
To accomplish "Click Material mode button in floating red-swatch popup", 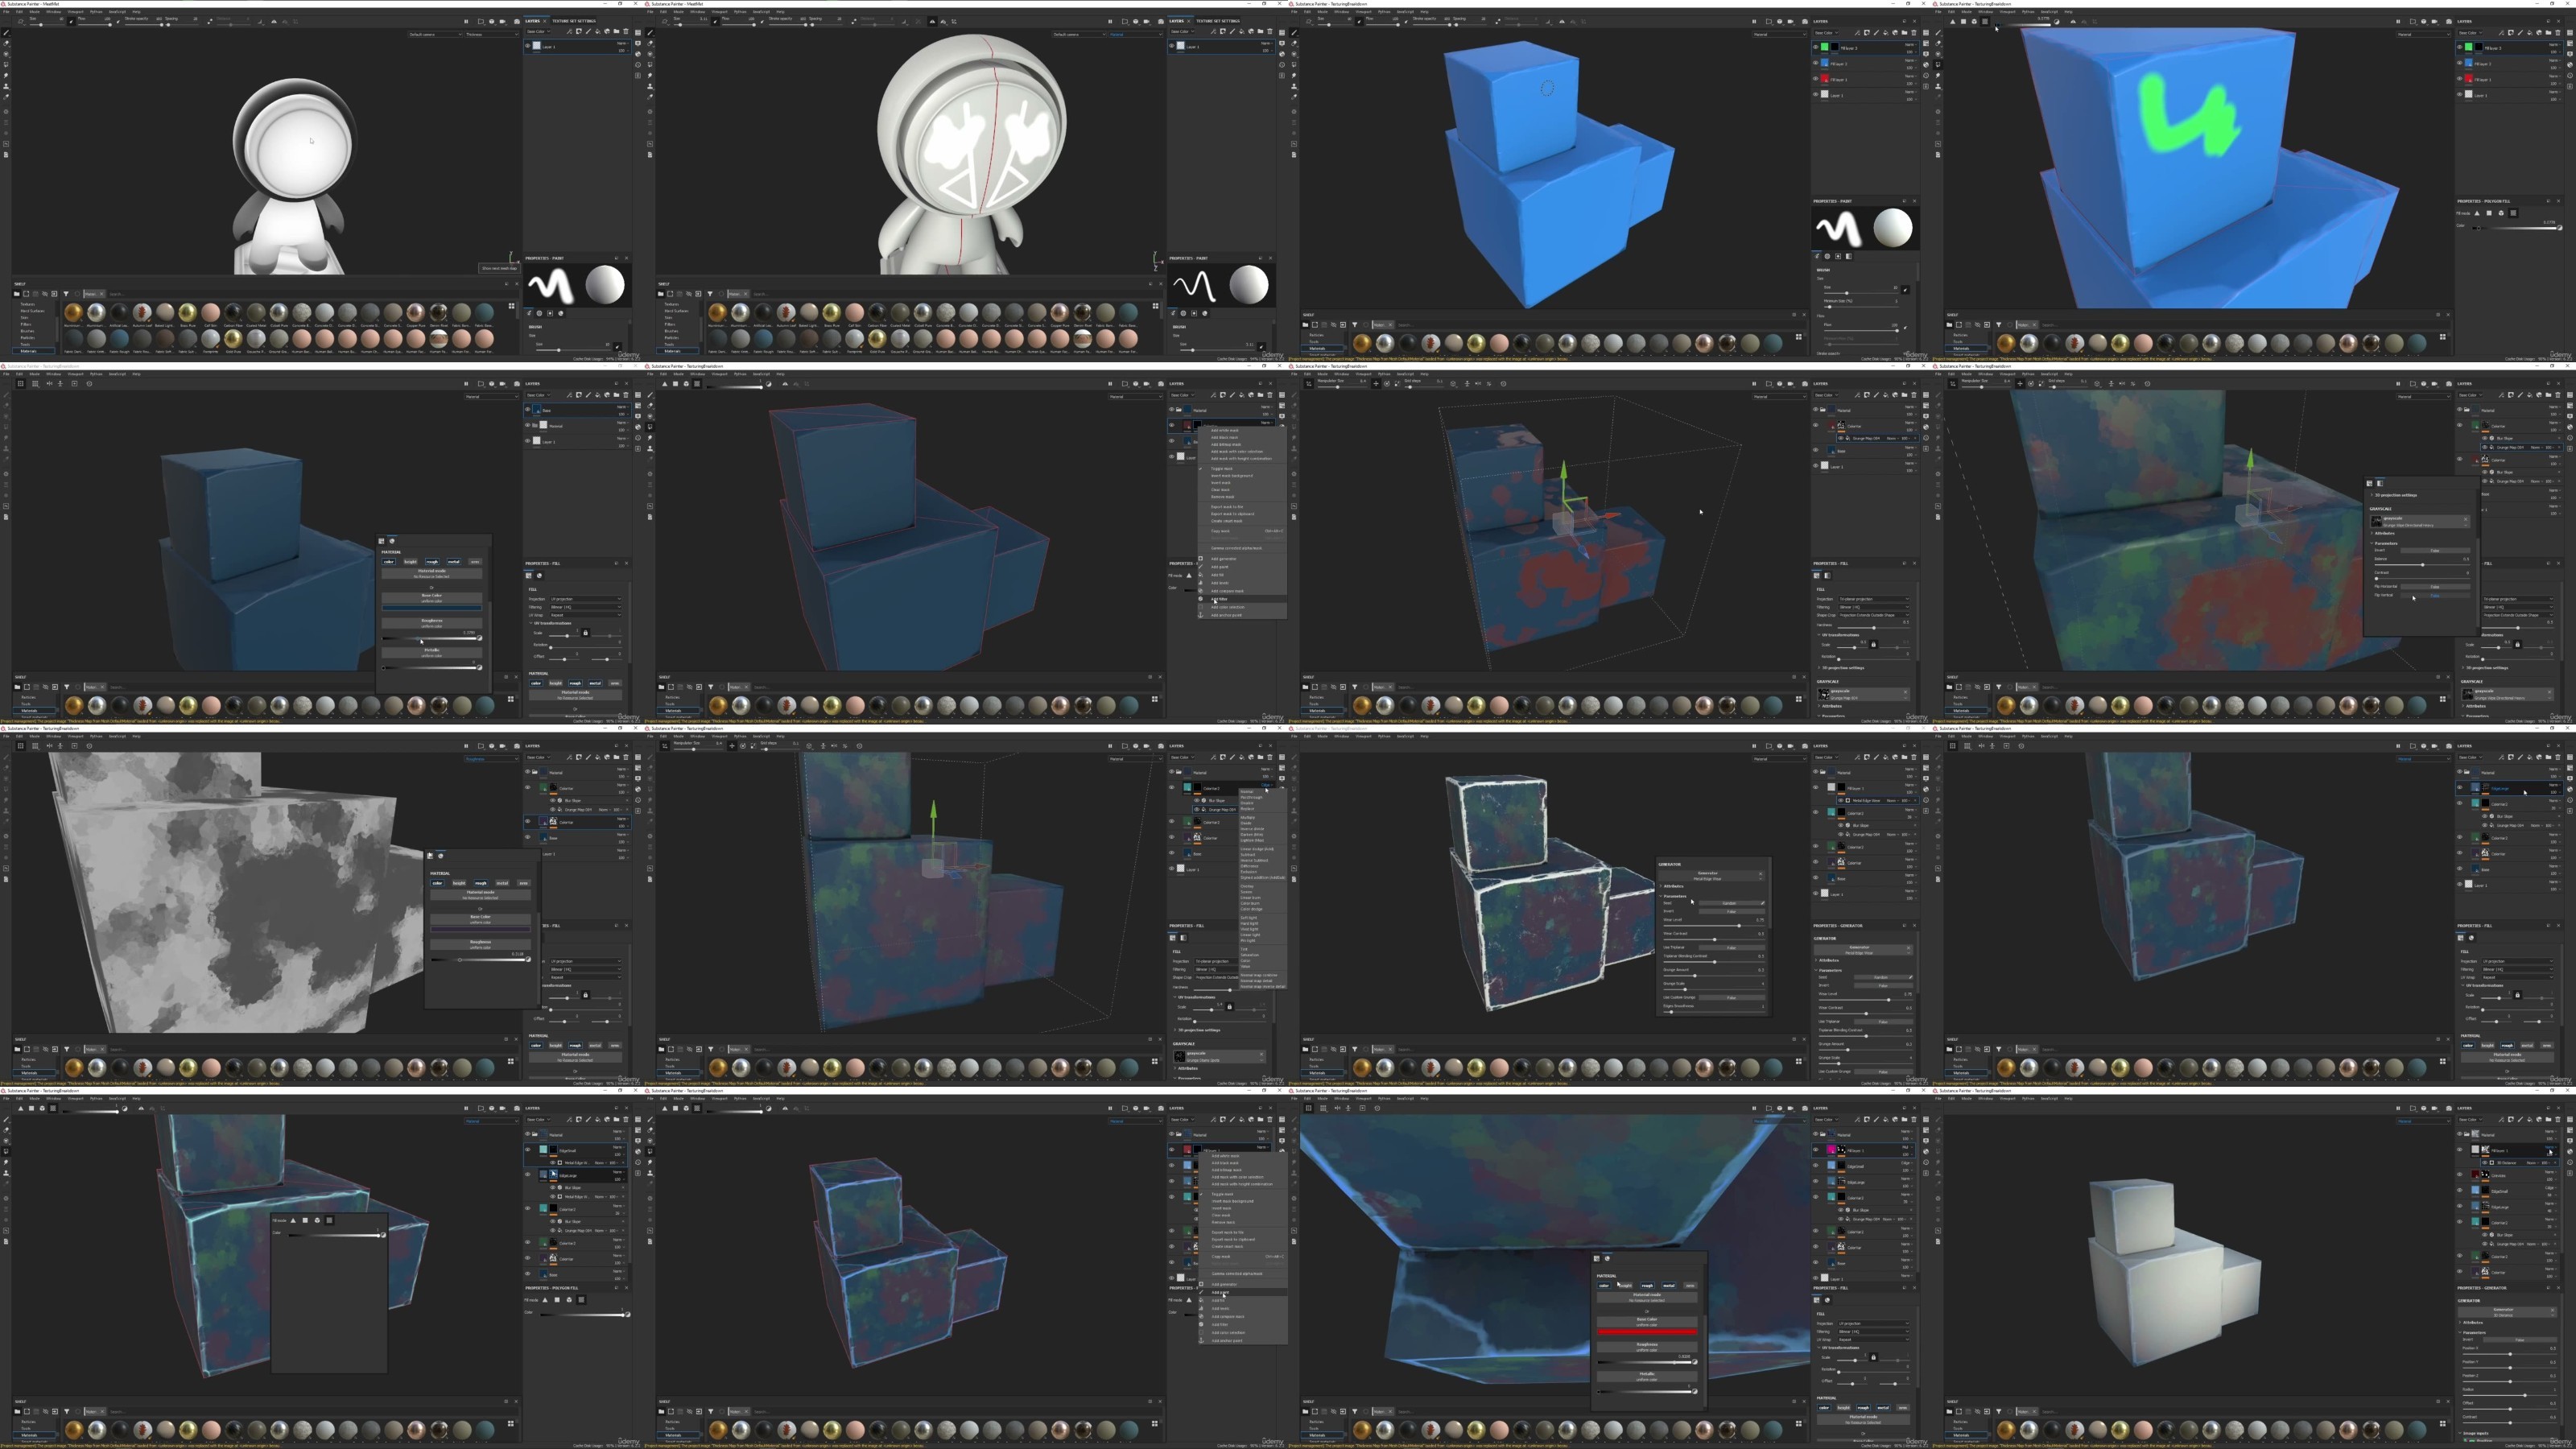I will point(1648,1298).
